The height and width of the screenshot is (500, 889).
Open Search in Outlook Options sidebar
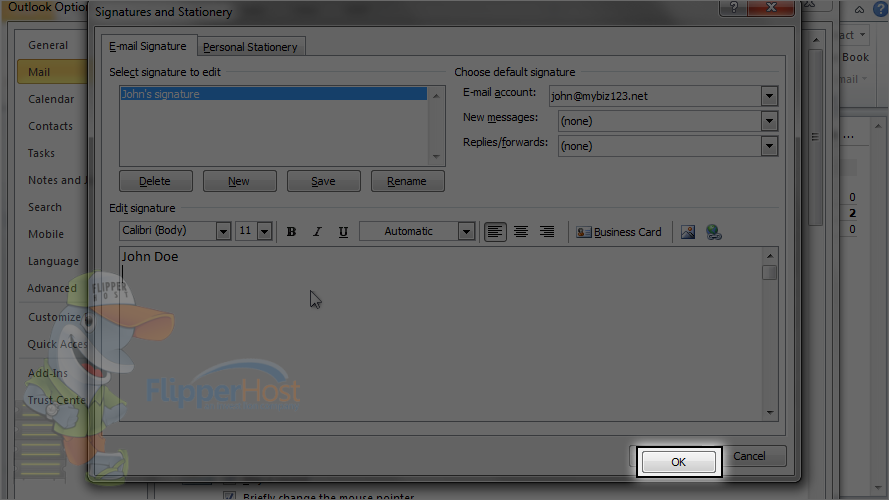[45, 207]
